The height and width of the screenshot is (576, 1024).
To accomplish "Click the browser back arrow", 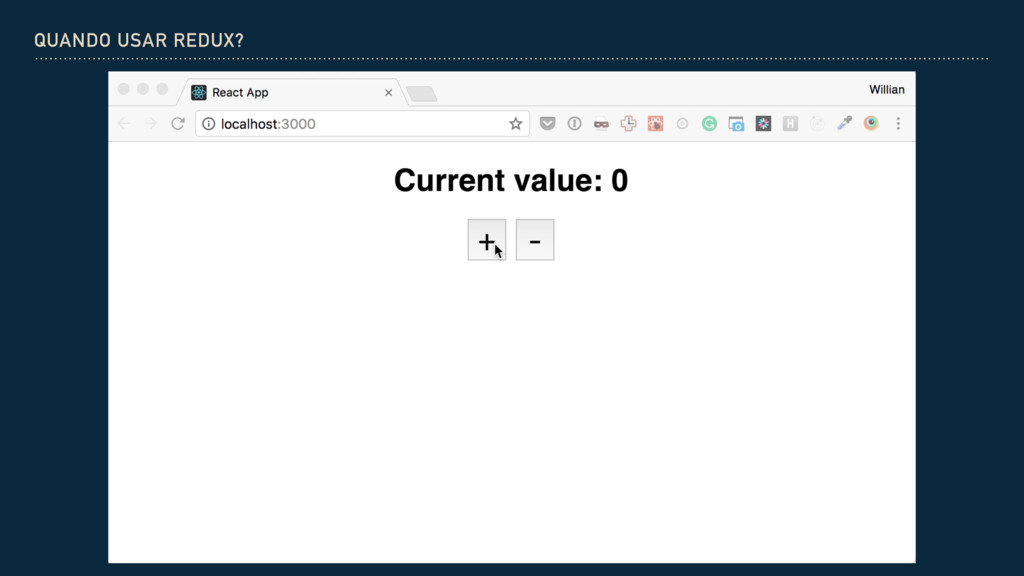I will (x=124, y=123).
